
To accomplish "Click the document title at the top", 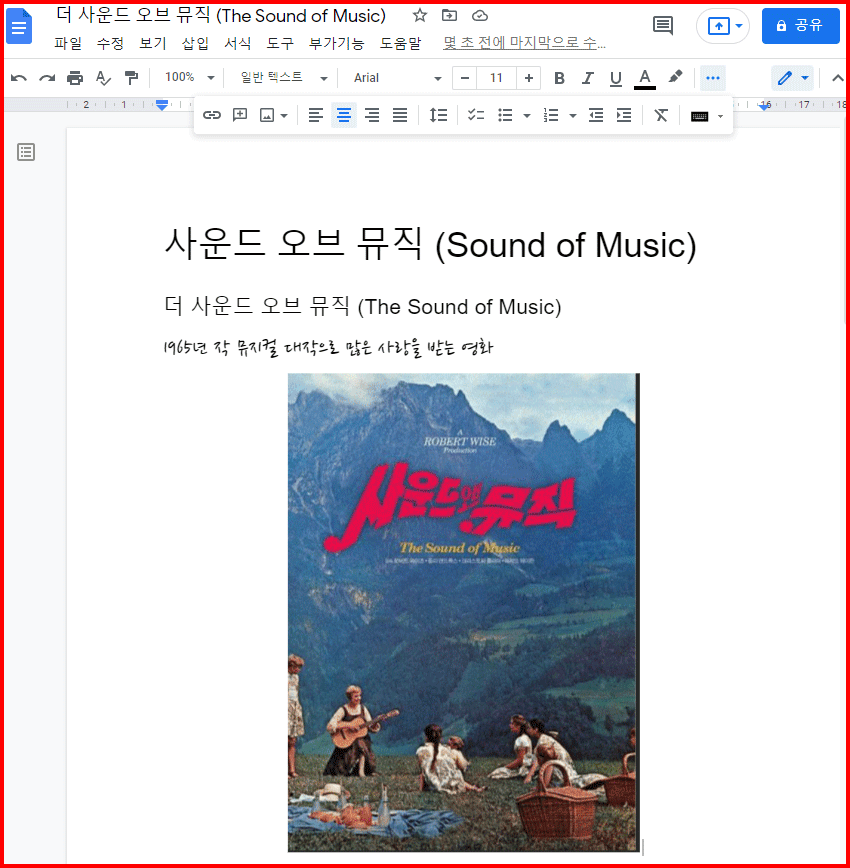I will [220, 16].
